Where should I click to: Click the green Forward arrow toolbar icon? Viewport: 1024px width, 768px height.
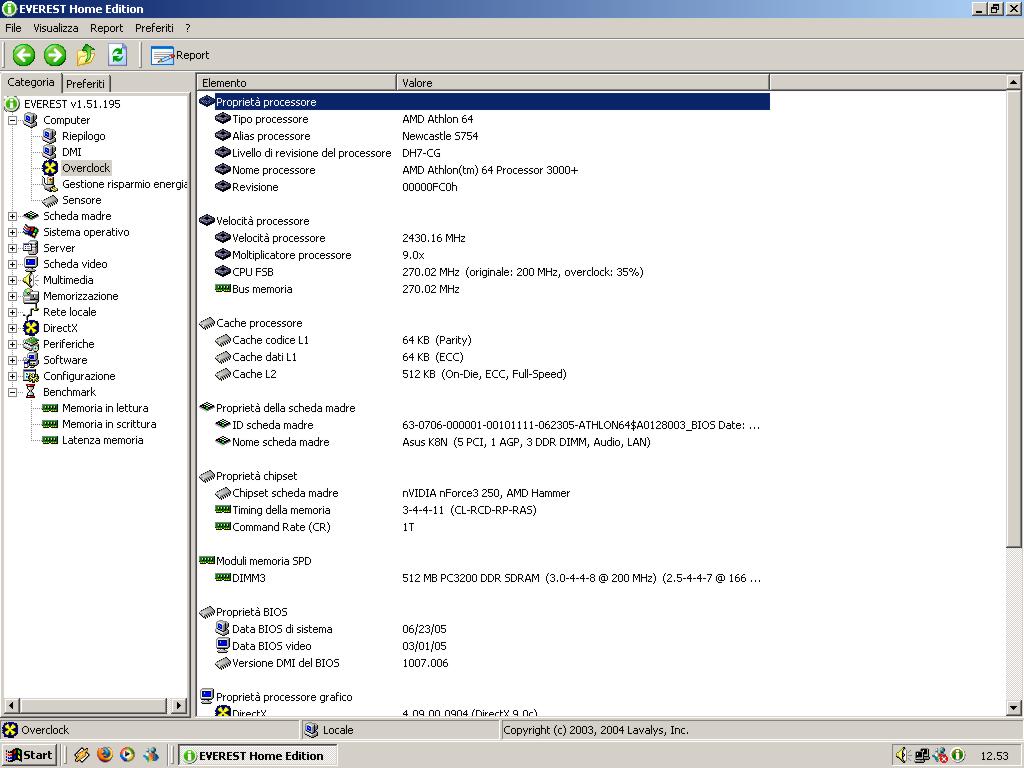pos(55,55)
